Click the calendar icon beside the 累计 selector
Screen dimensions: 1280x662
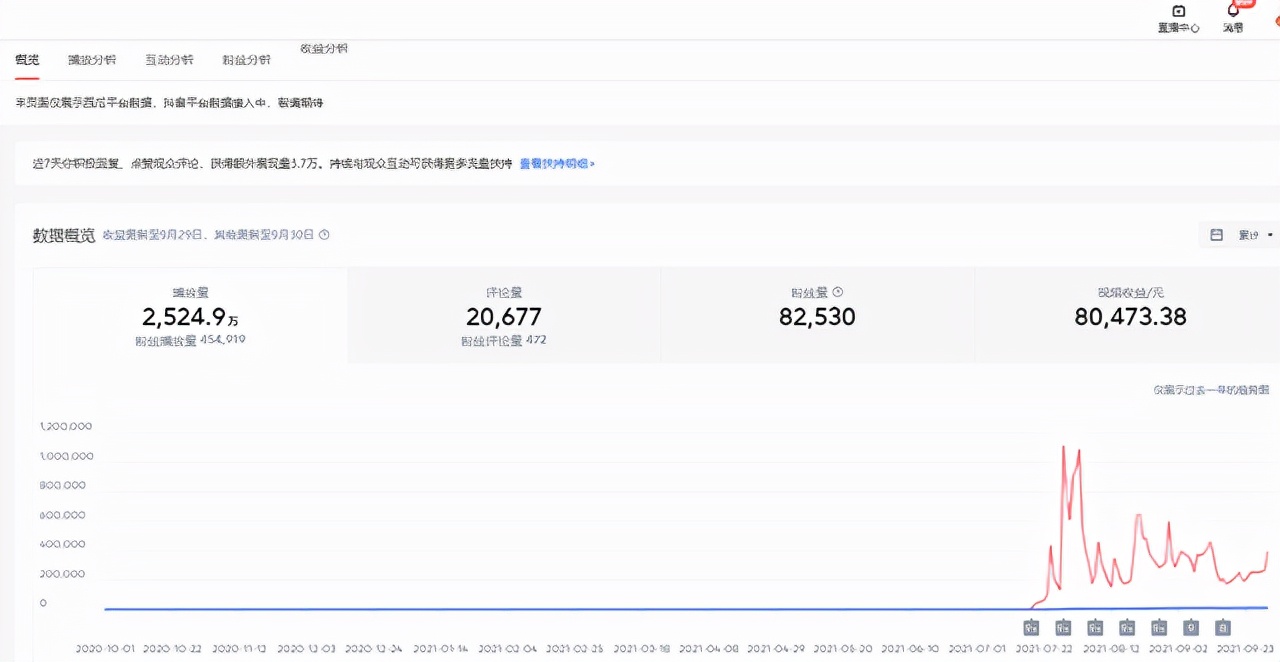(1216, 234)
